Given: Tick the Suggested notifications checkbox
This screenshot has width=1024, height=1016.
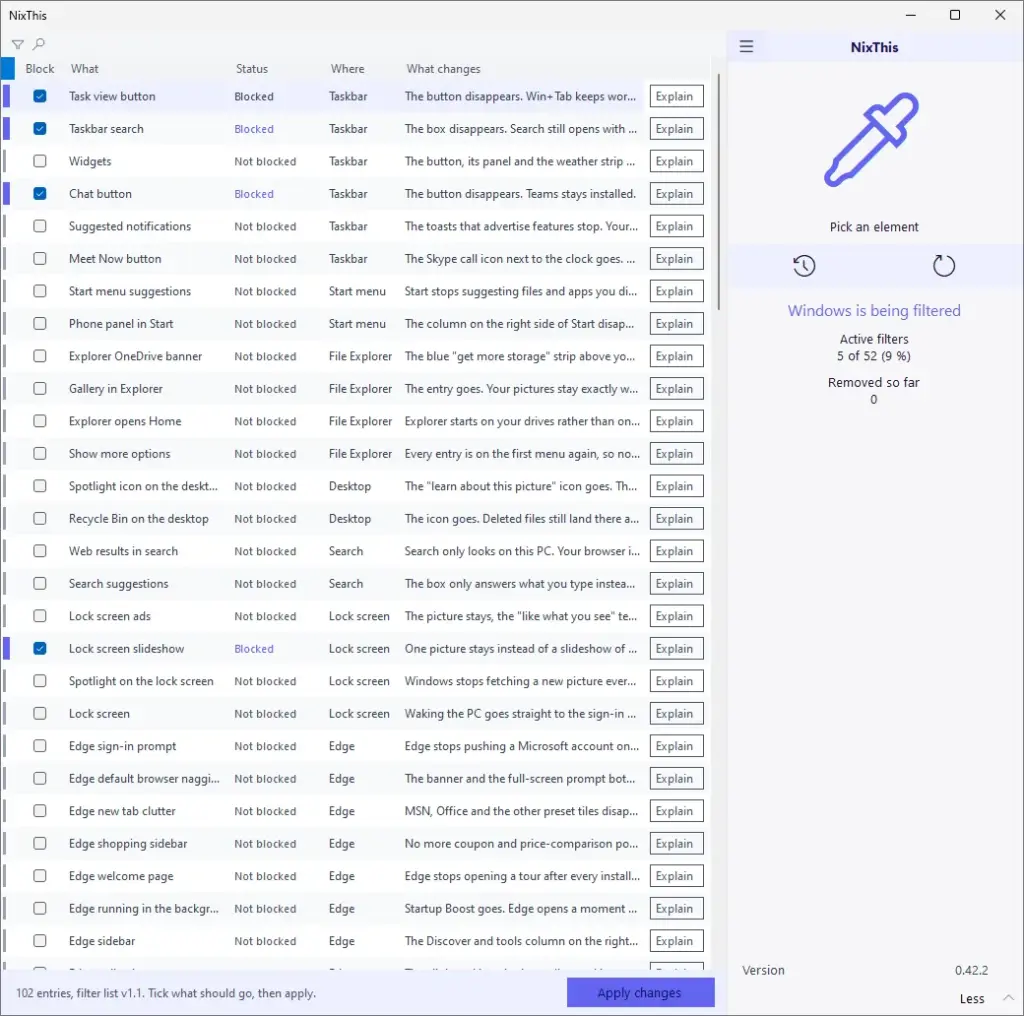Looking at the screenshot, I should 40,226.
